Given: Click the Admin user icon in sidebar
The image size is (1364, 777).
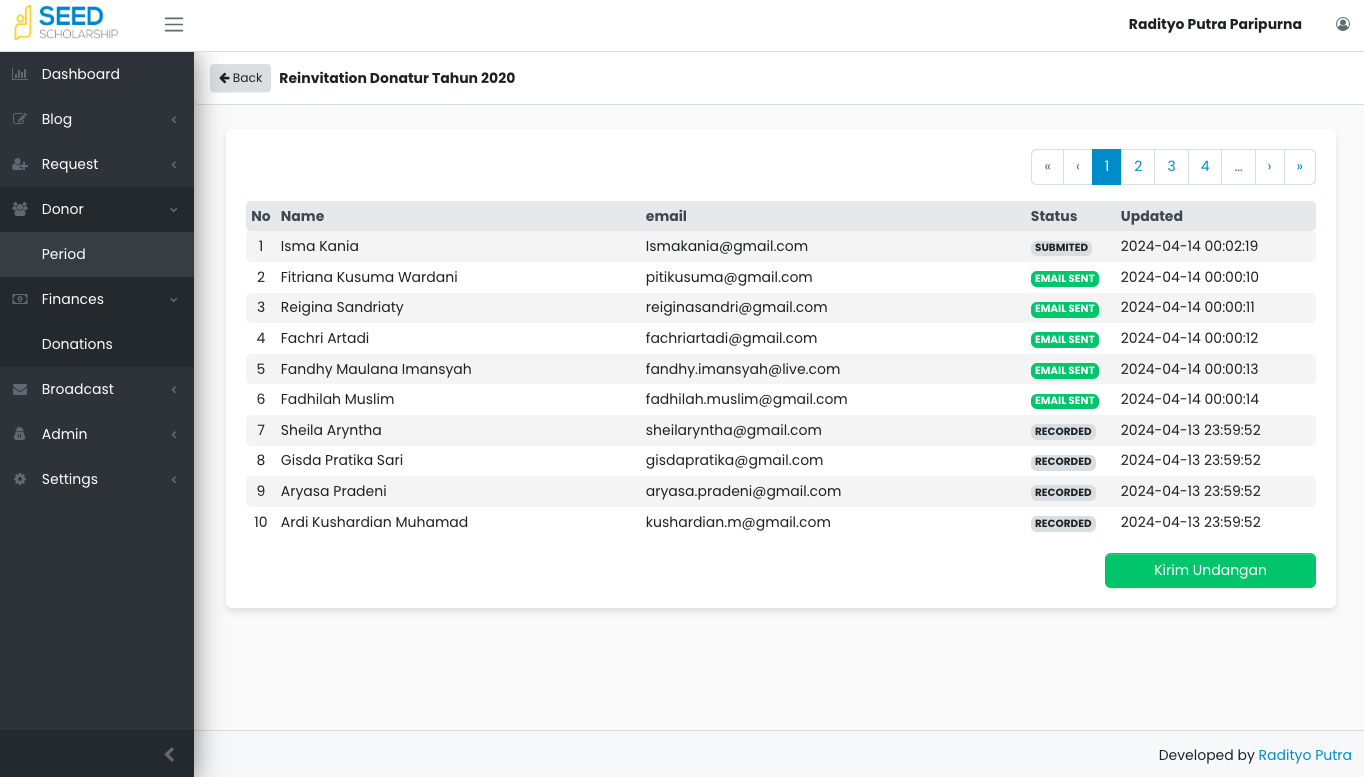Looking at the screenshot, I should tap(20, 434).
